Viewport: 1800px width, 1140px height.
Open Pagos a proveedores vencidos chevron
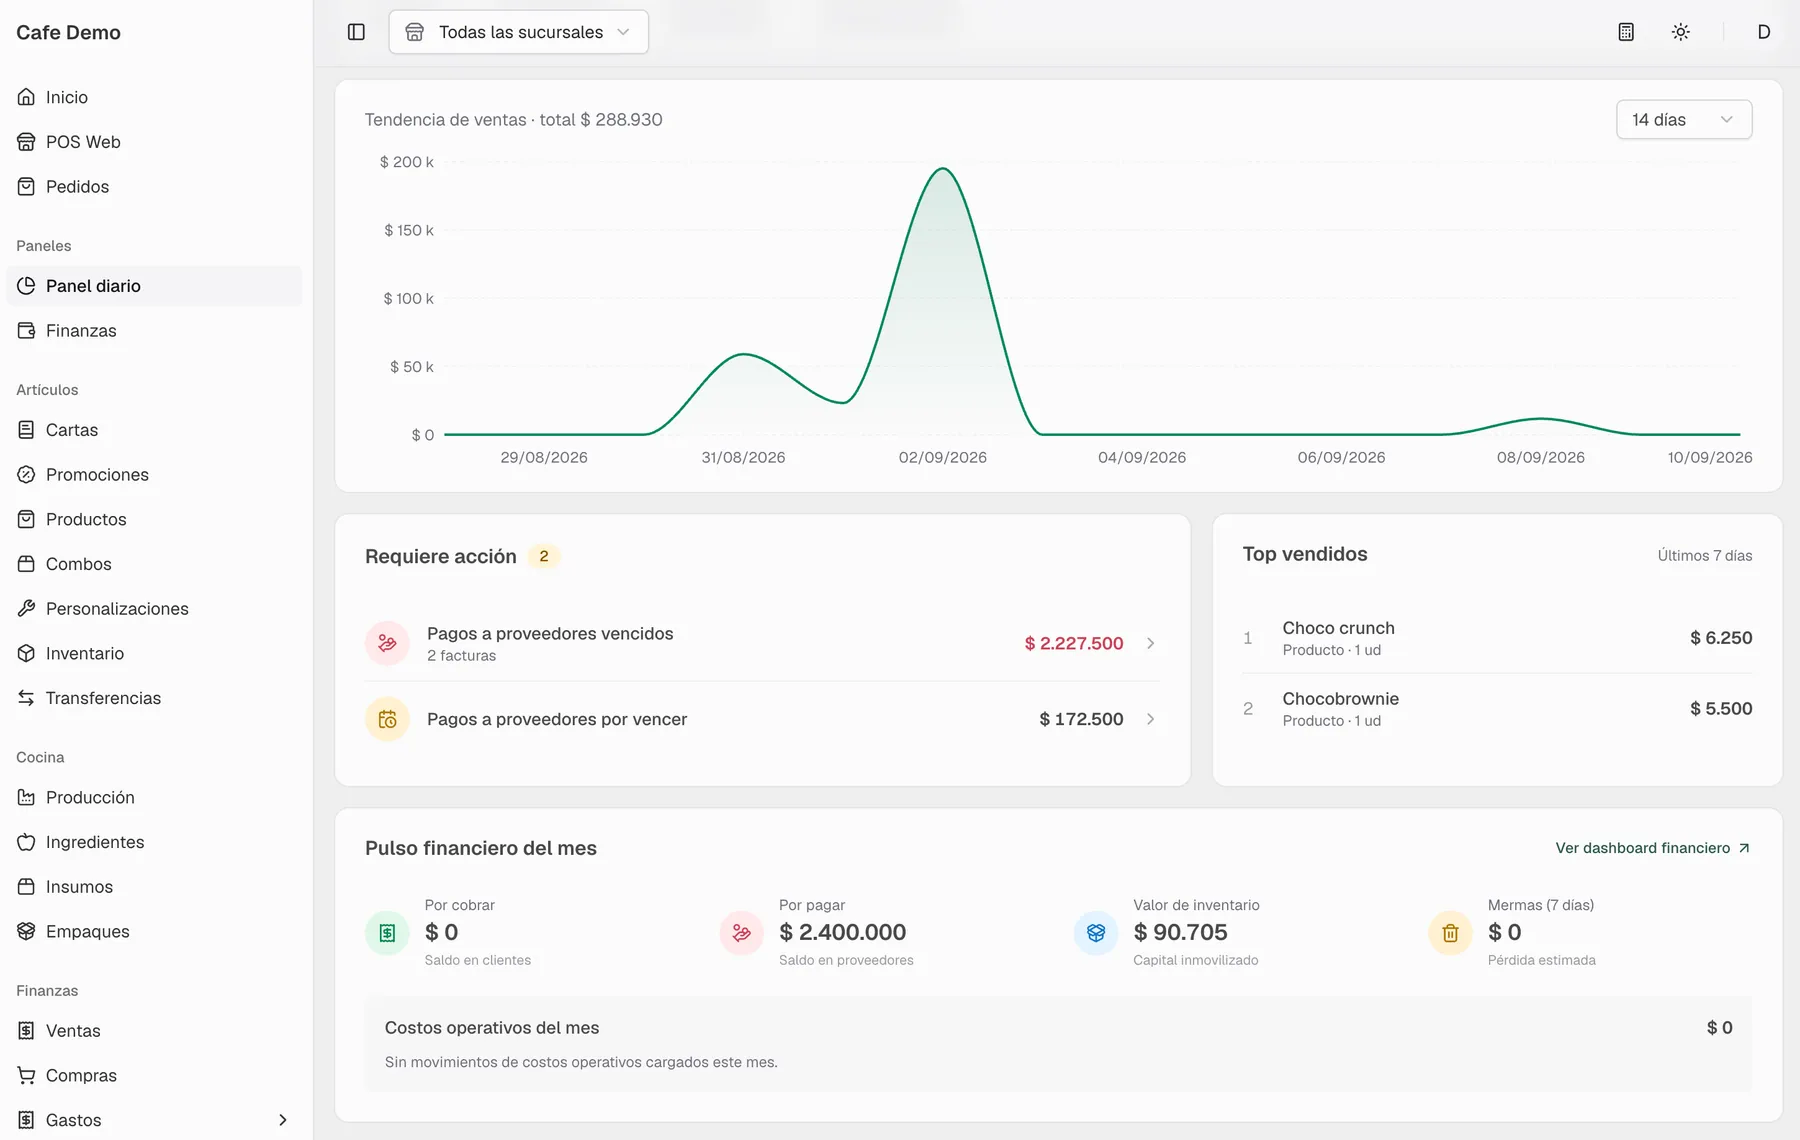[1151, 644]
